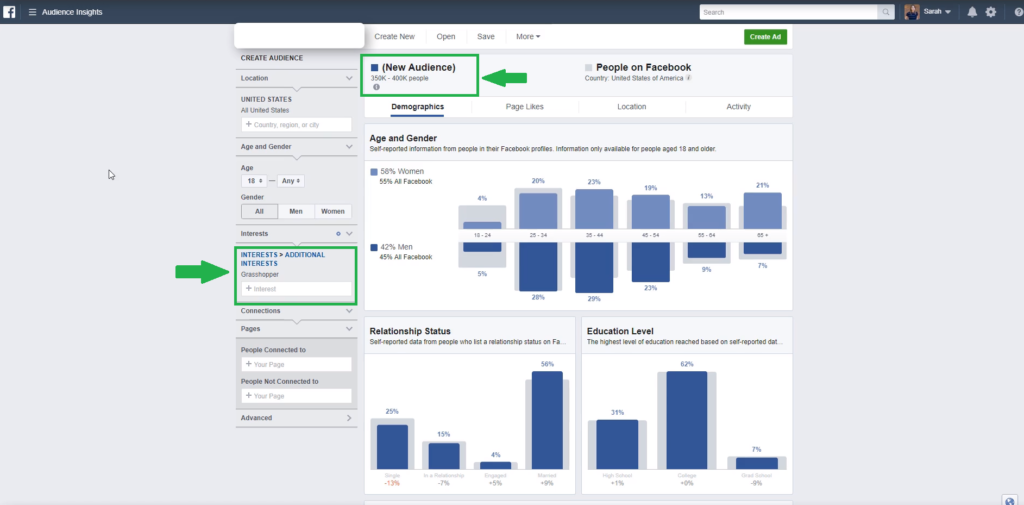Click the Audience Insights title
Viewport: 1024px width, 505px height.
pyautogui.click(x=72, y=12)
